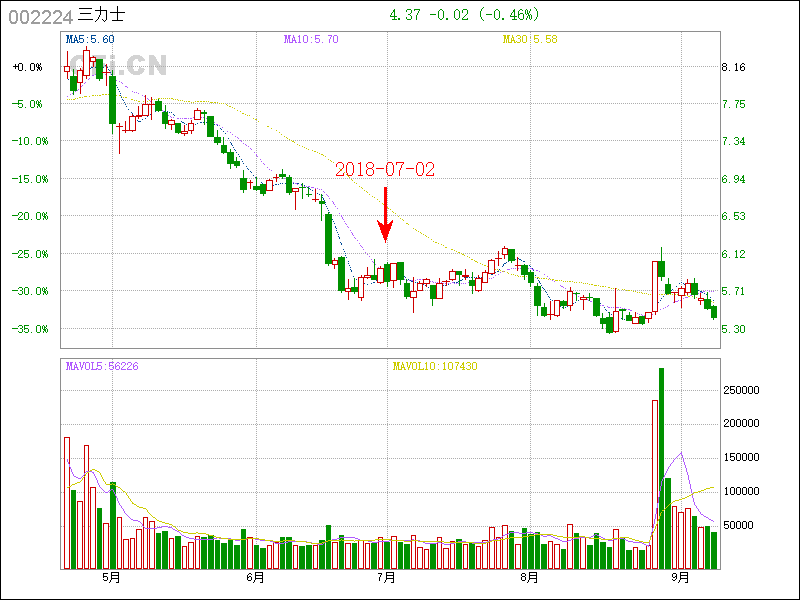Click the MA10:5.70 indicator label

311,39
